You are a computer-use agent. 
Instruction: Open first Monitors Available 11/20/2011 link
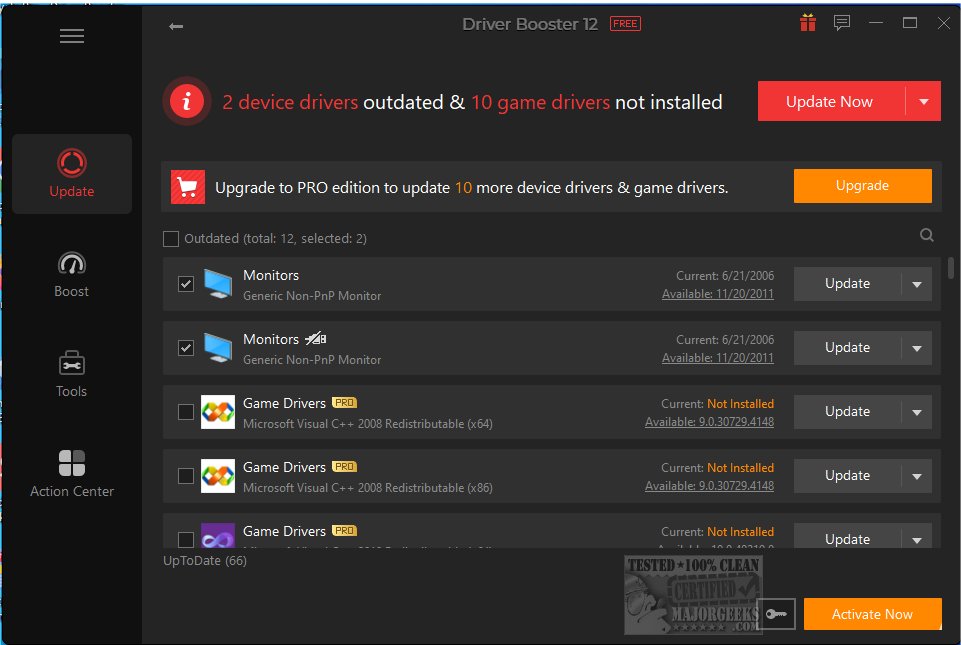[x=718, y=294]
